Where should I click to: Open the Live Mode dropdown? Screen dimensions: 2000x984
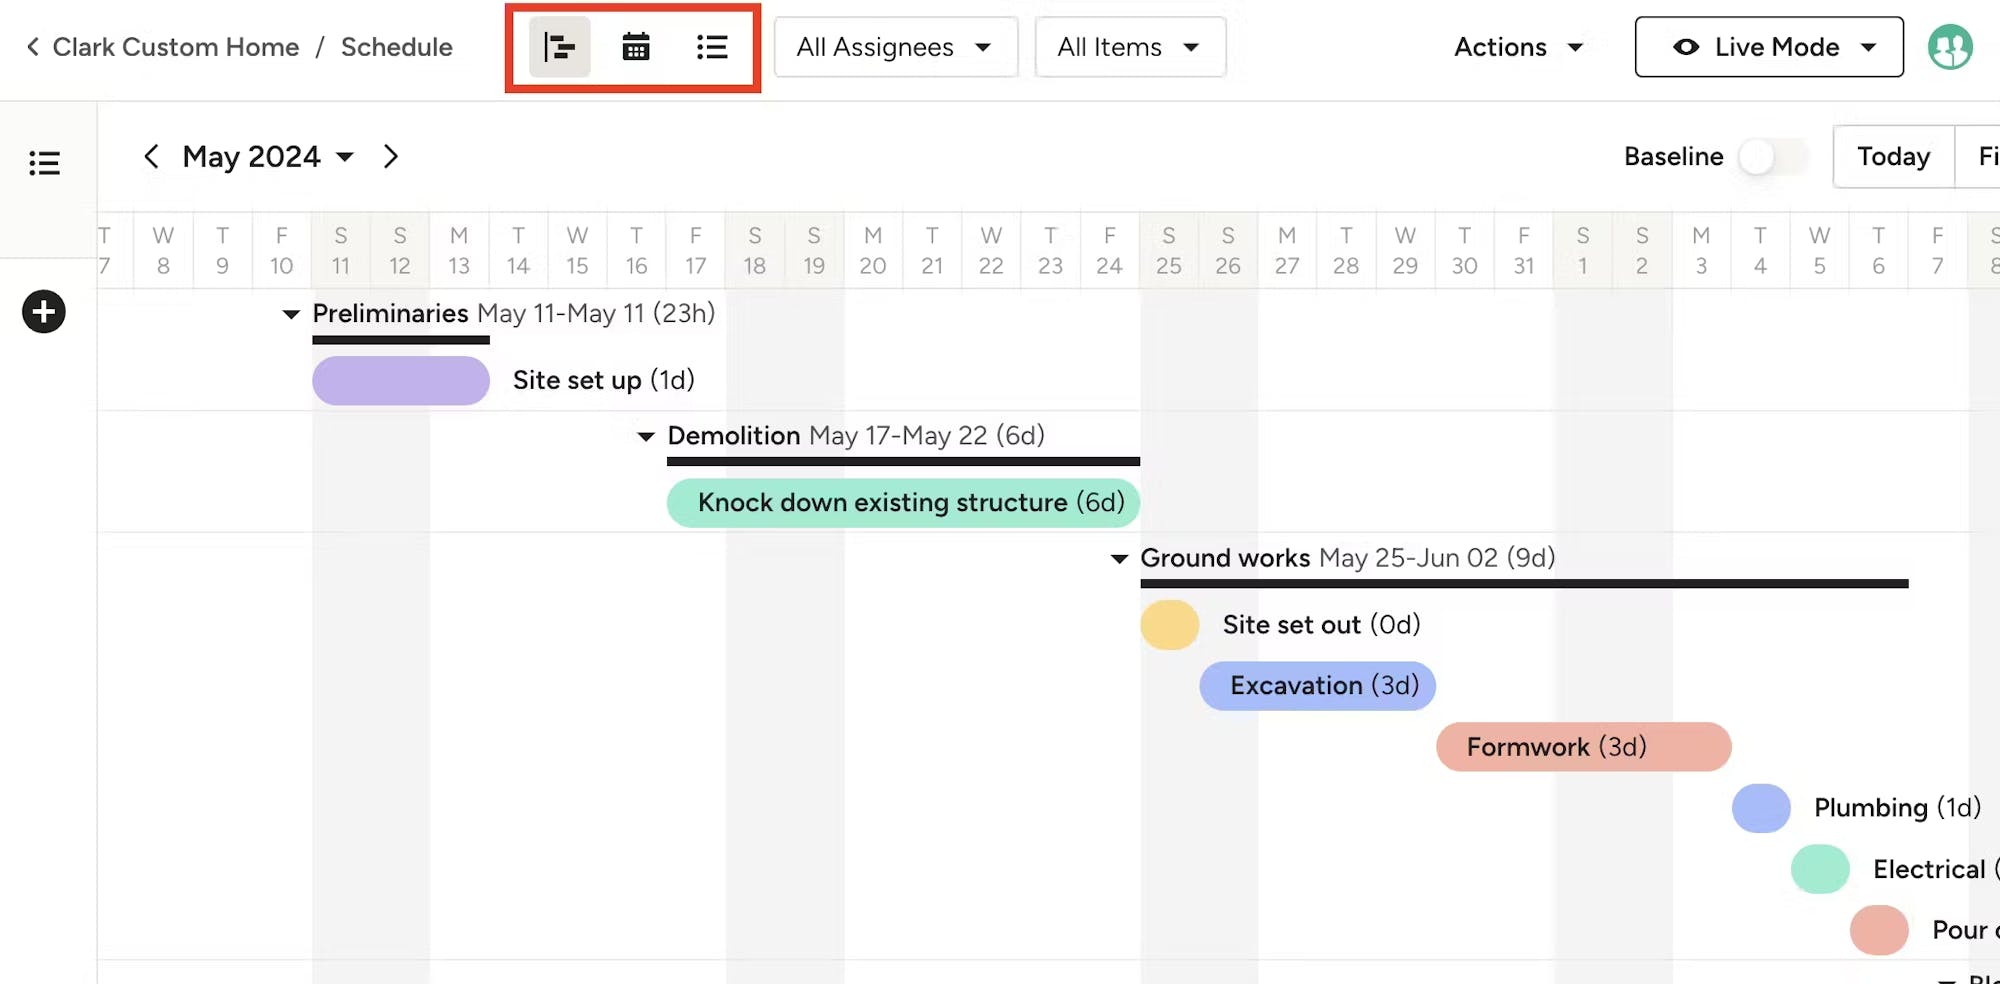[1769, 47]
